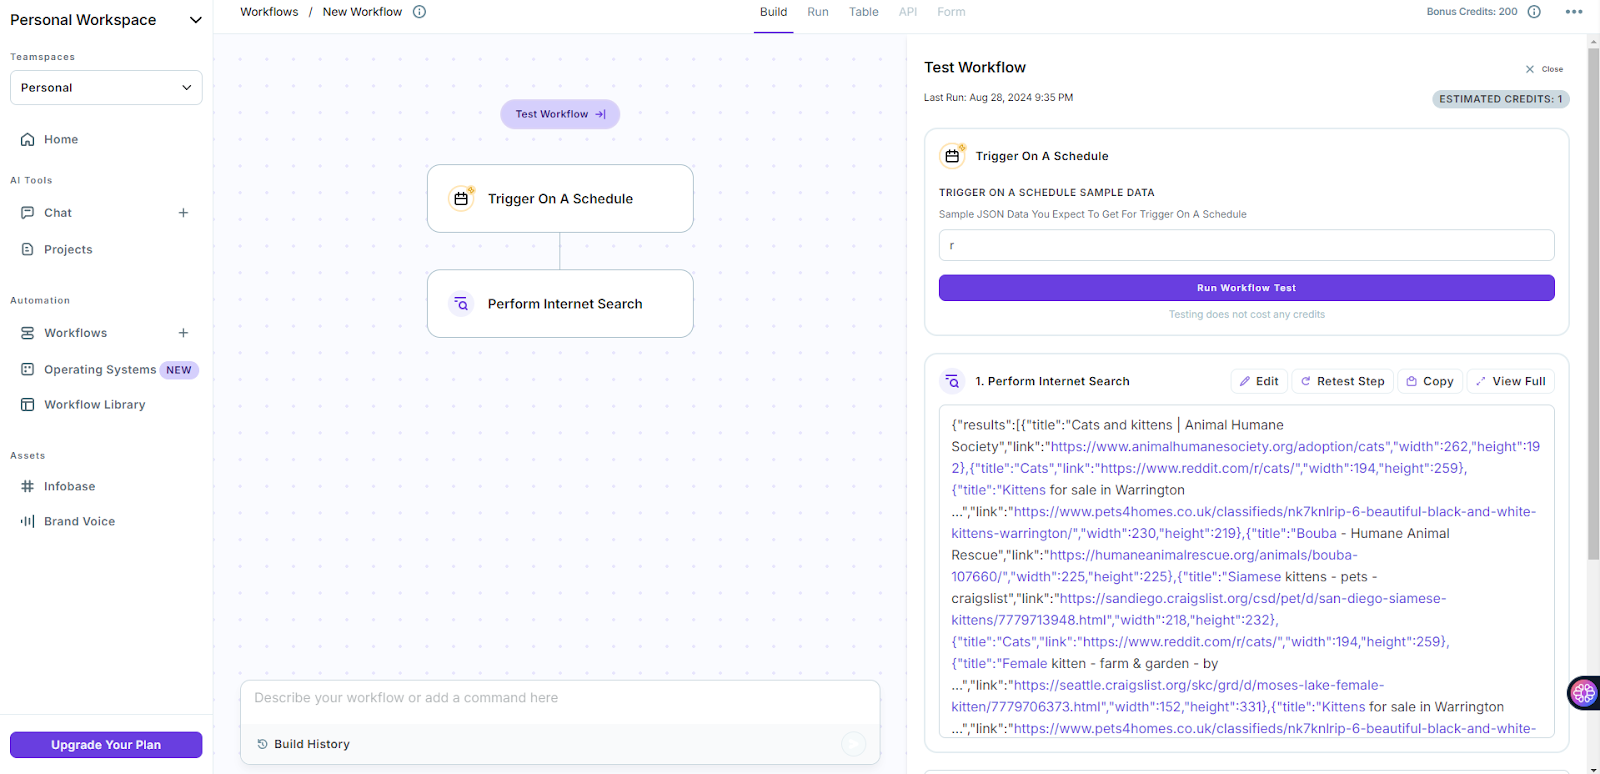Click the ESTIMATED CREDITS: 1 badge
Viewport: 1600px width, 774px height.
[1500, 99]
